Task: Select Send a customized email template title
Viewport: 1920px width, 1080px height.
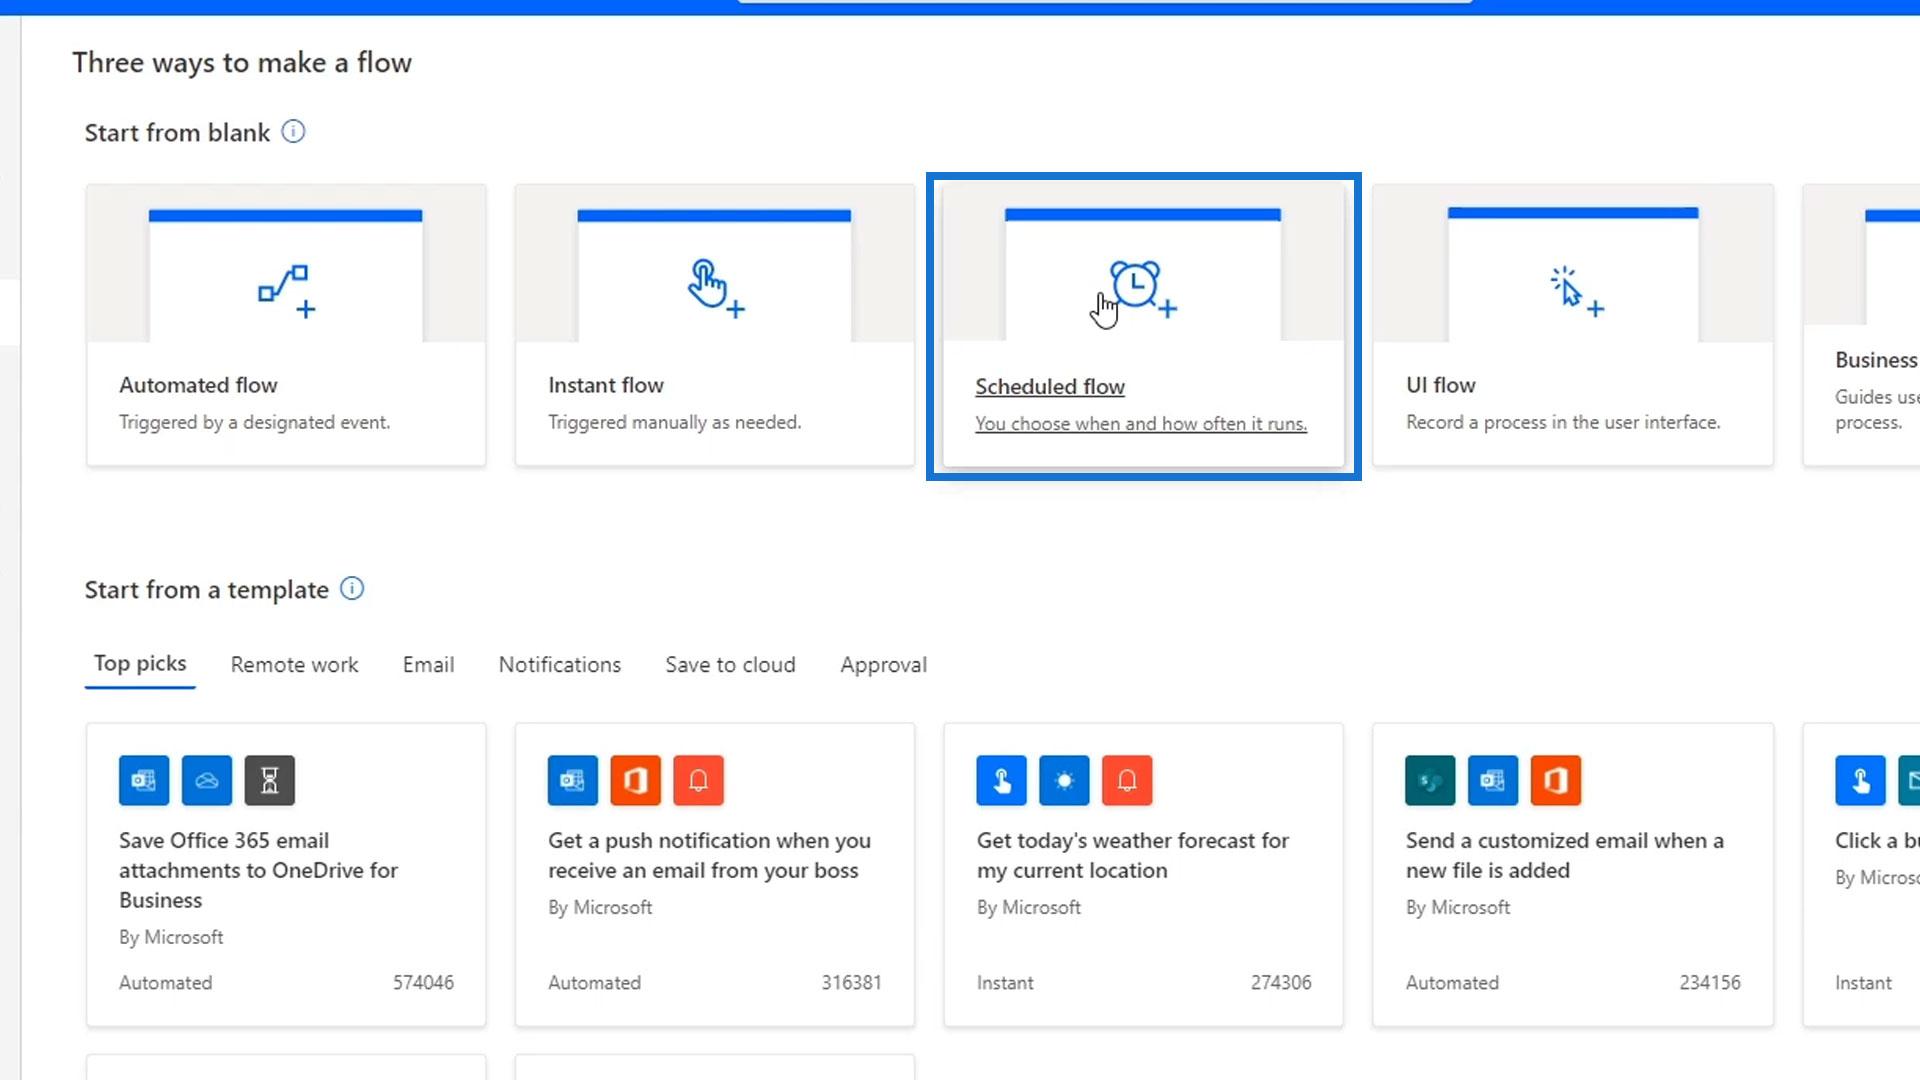Action: (x=1564, y=855)
